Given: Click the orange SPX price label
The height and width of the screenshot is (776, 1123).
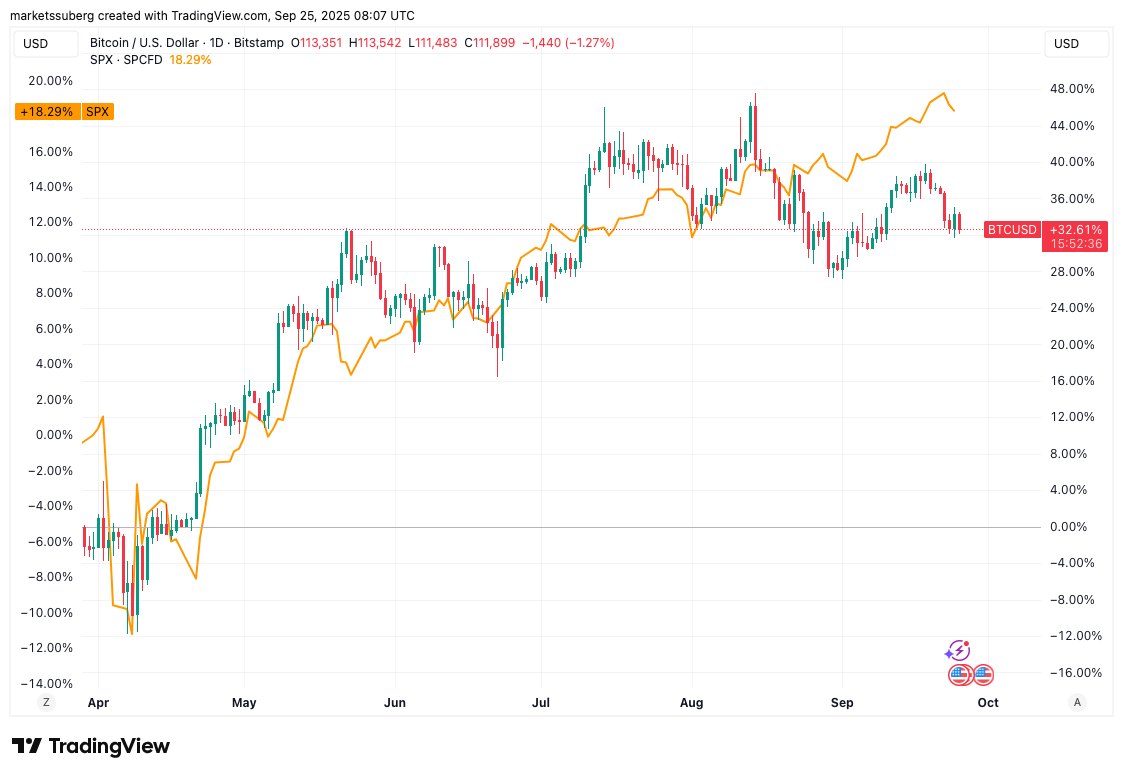Looking at the screenshot, I should pyautogui.click(x=98, y=112).
